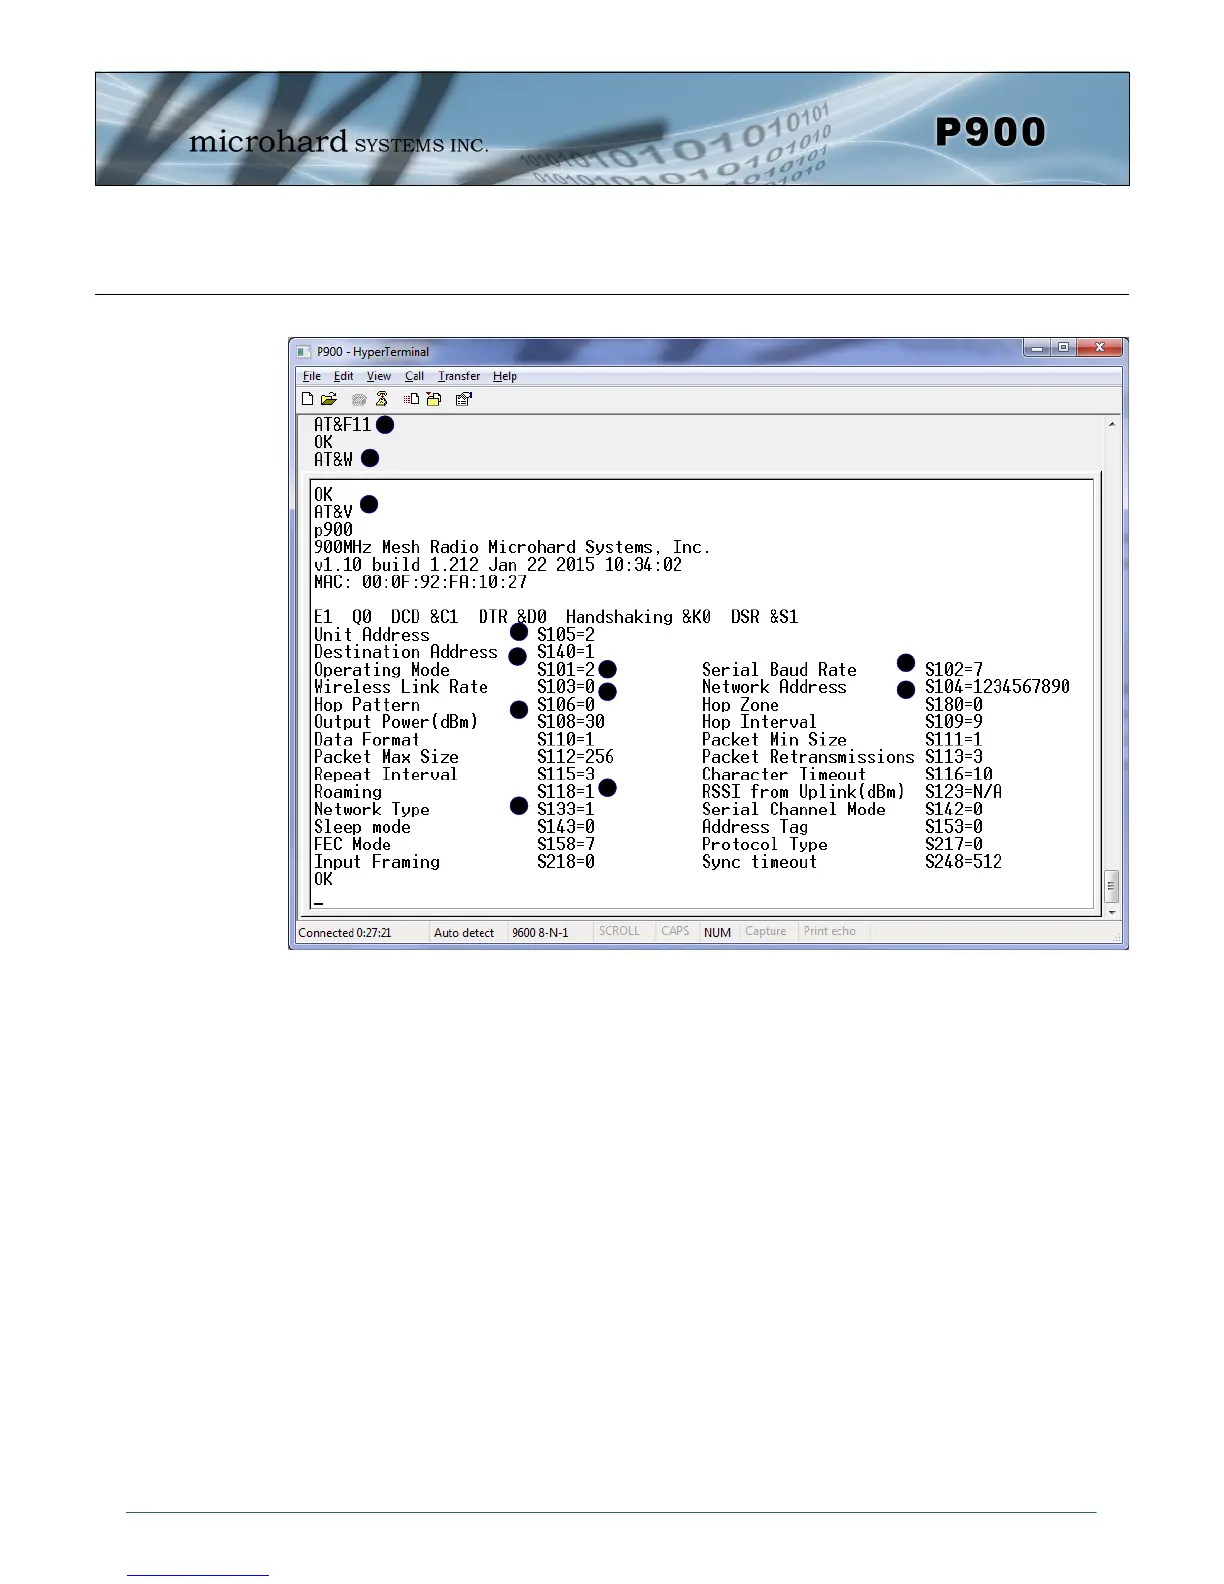Click the 'Auto detect' status bar entry
Viewport: 1224px width, 1584px height.
click(464, 933)
